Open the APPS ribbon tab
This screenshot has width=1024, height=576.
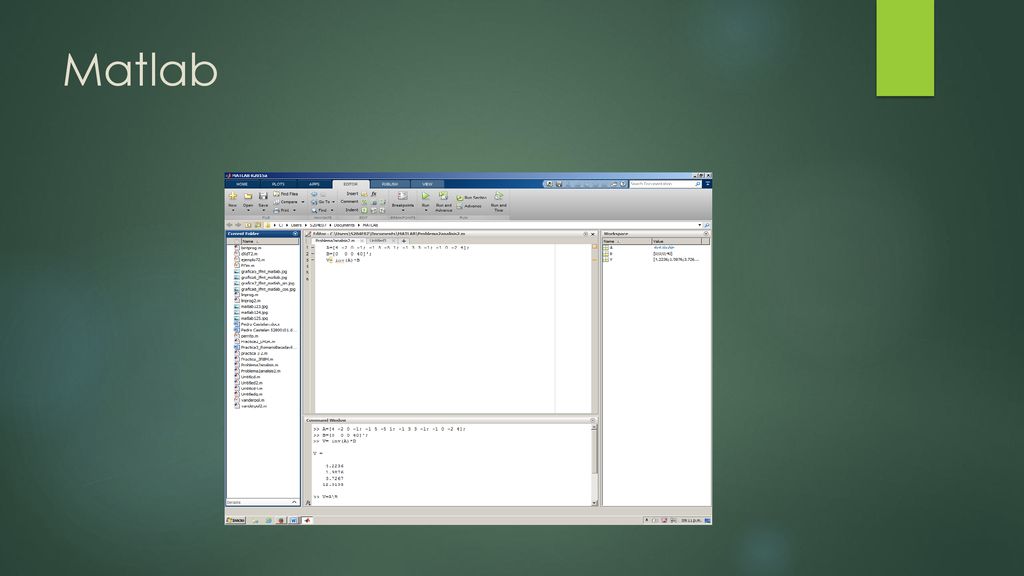[x=314, y=184]
